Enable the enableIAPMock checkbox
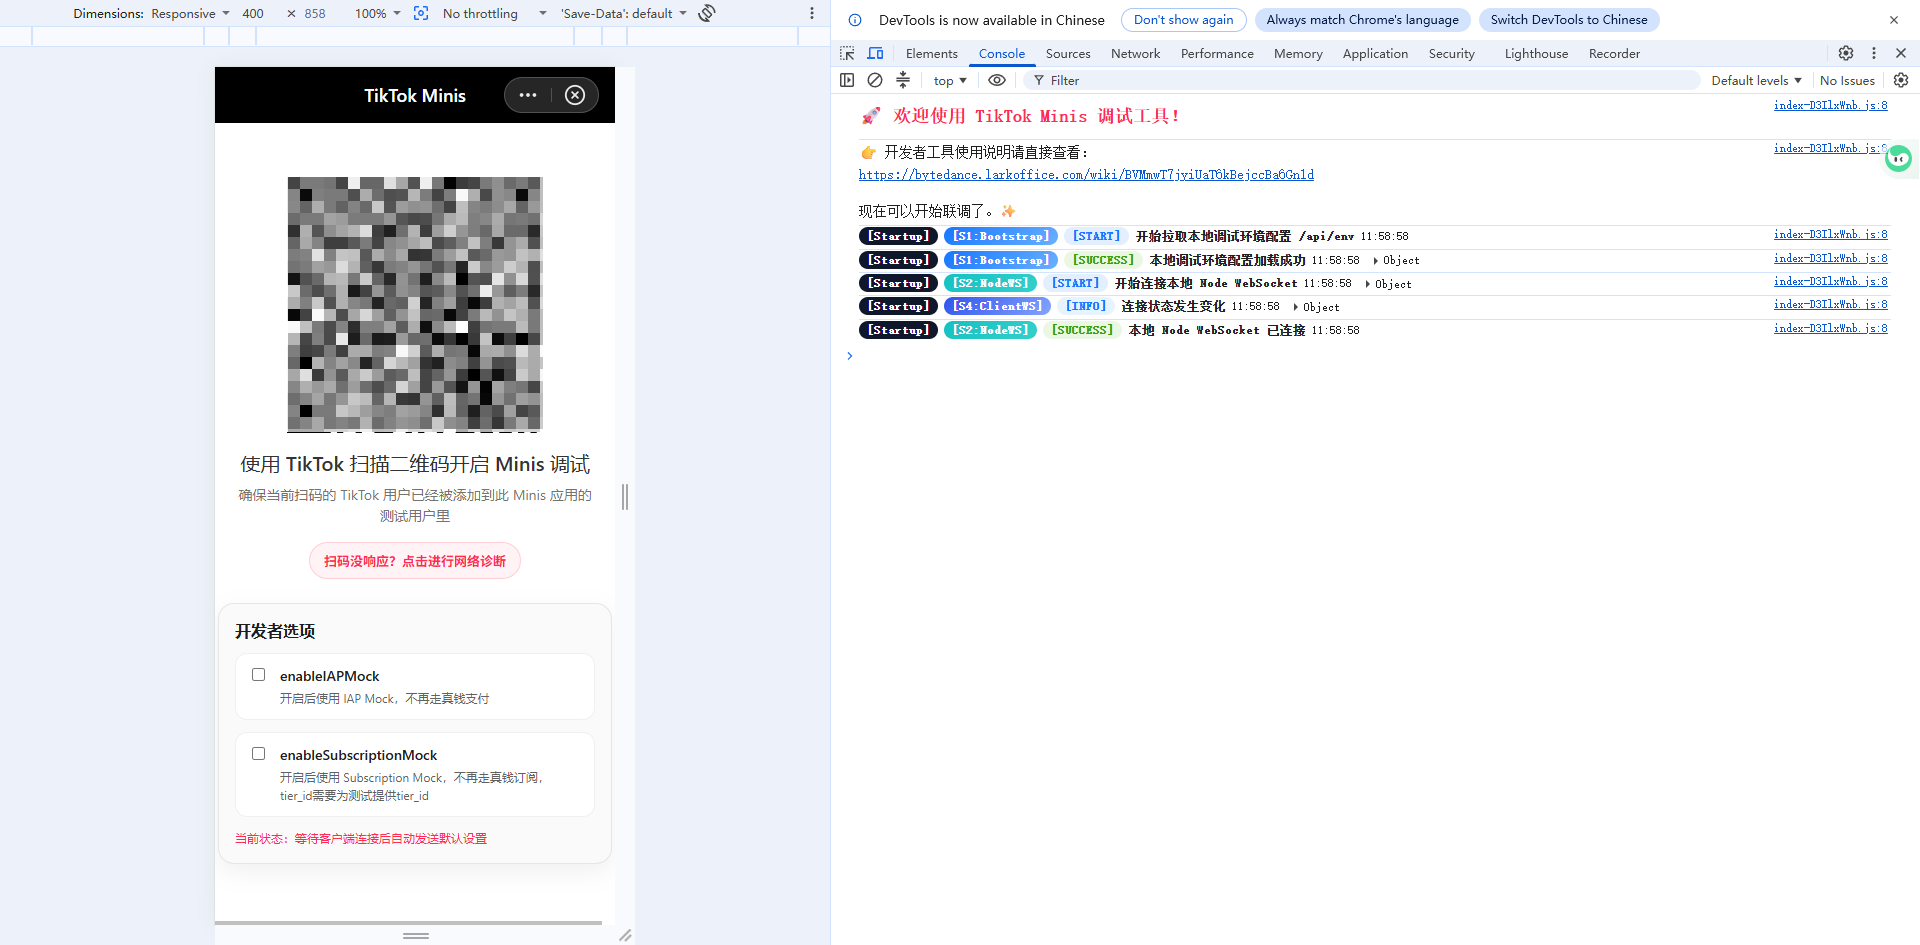The height and width of the screenshot is (945, 1920). (x=259, y=675)
